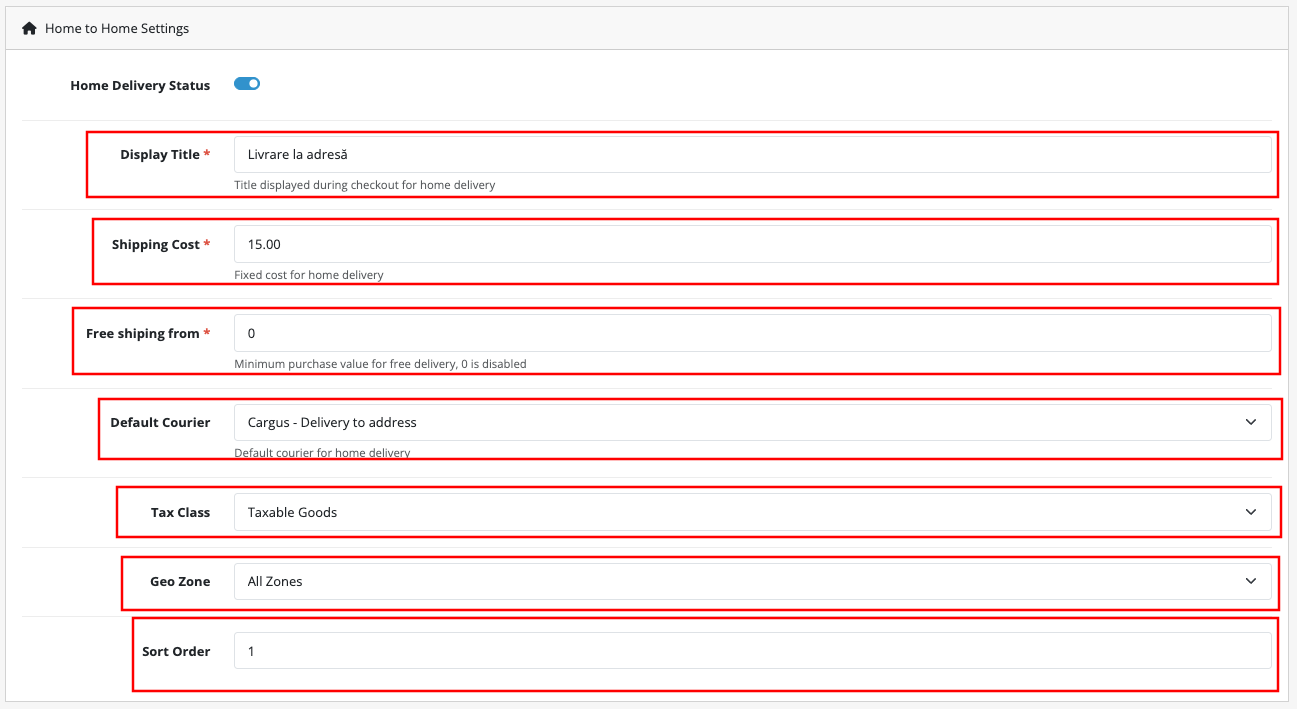Click the Sort Order label
1297x709 pixels.
pyautogui.click(x=176, y=651)
